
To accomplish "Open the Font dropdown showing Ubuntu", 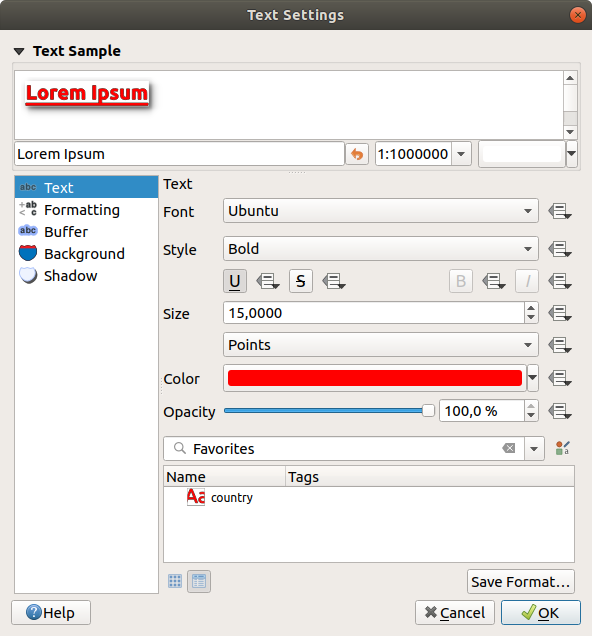I will point(381,211).
